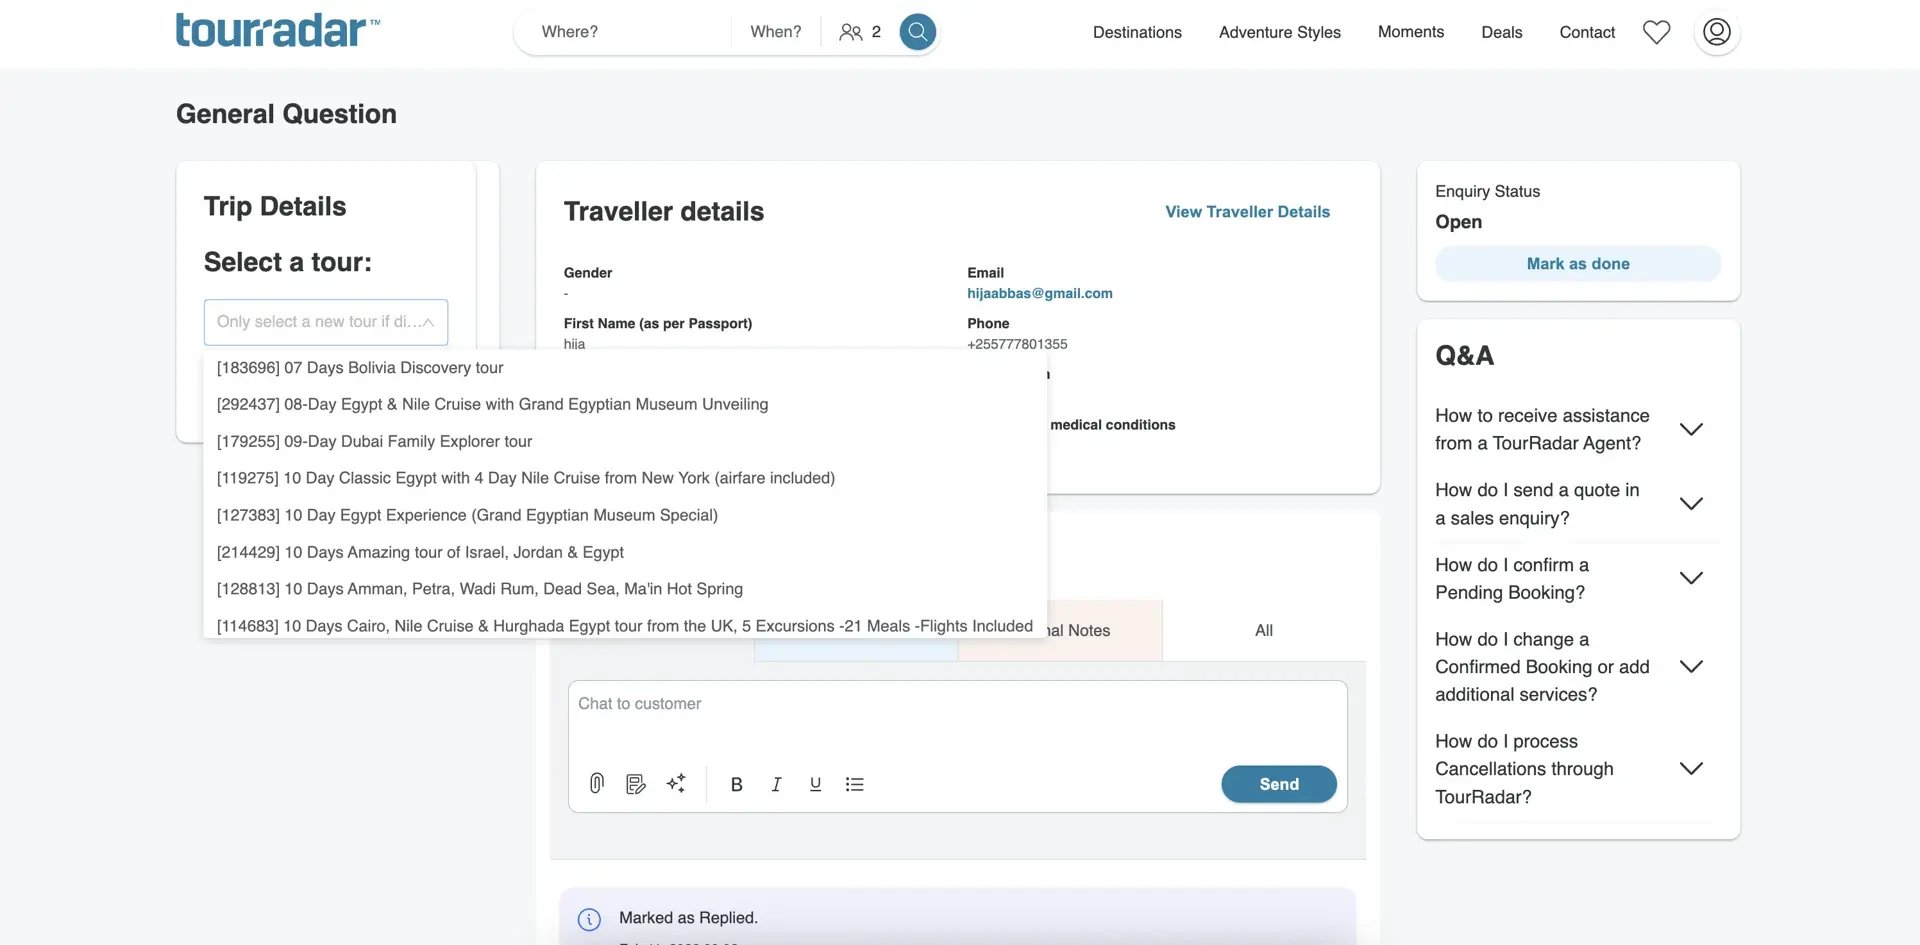
Task: Toggle italic text formatting
Action: [x=776, y=785]
